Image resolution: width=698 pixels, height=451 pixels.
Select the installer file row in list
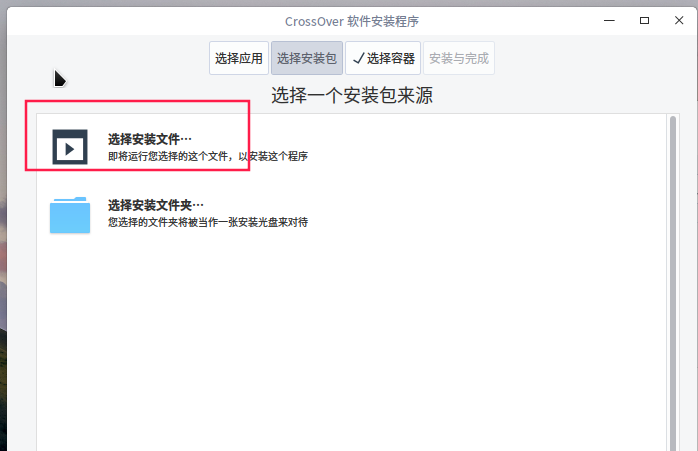[352, 147]
